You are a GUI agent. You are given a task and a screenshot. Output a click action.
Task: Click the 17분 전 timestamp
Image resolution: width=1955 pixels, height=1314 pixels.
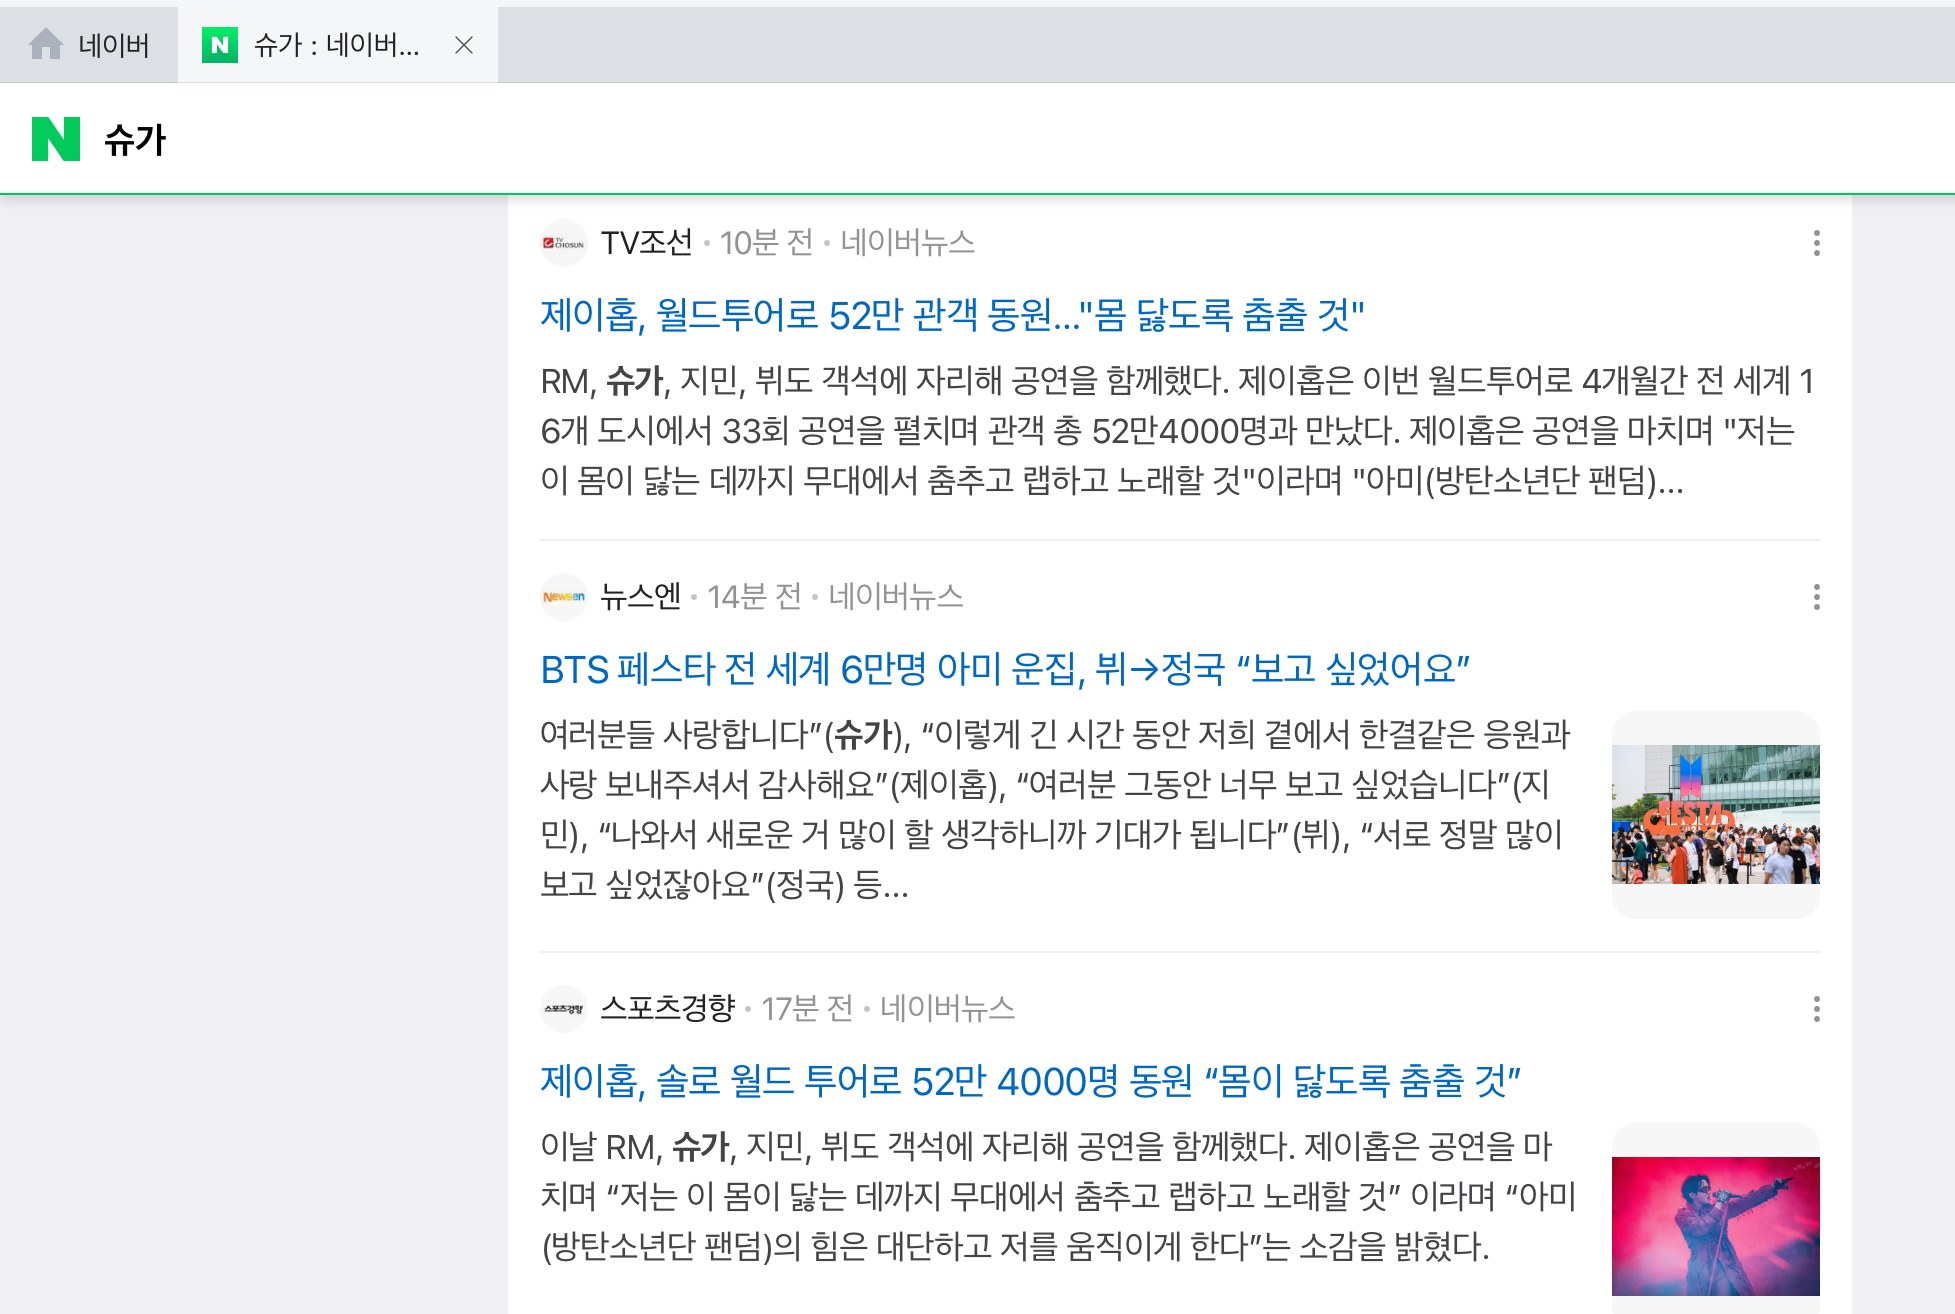pyautogui.click(x=808, y=1009)
